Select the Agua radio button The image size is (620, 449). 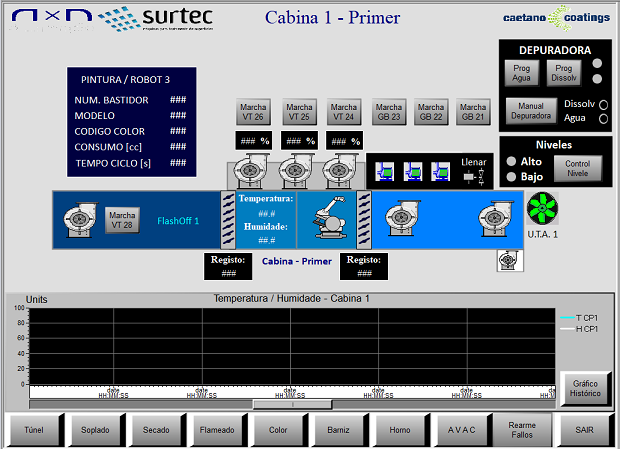coord(603,119)
